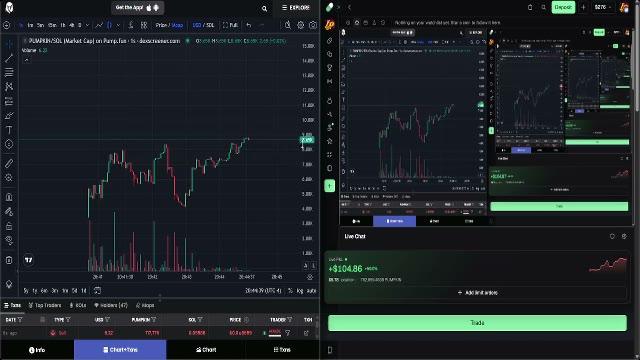Image resolution: width=640 pixels, height=360 pixels.
Task: Open the chart layout grid icon
Action: click(144, 25)
